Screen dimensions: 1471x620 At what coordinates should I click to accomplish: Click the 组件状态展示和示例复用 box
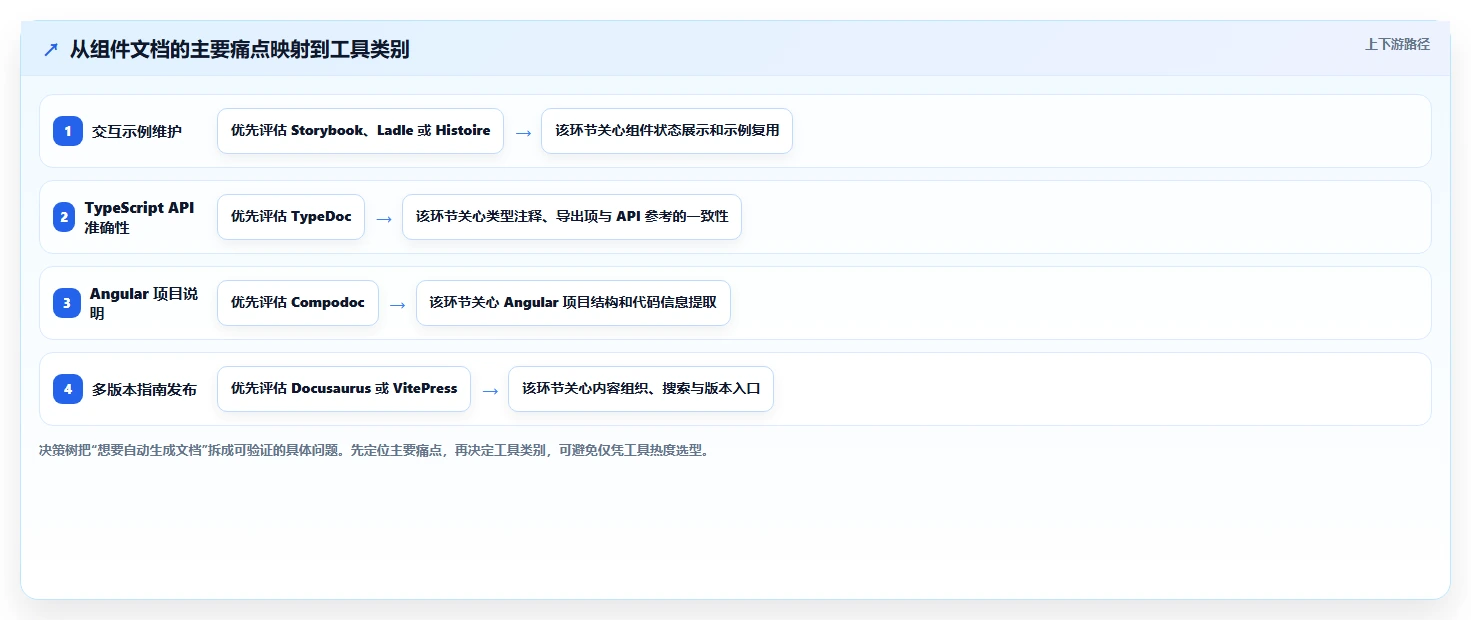[667, 131]
